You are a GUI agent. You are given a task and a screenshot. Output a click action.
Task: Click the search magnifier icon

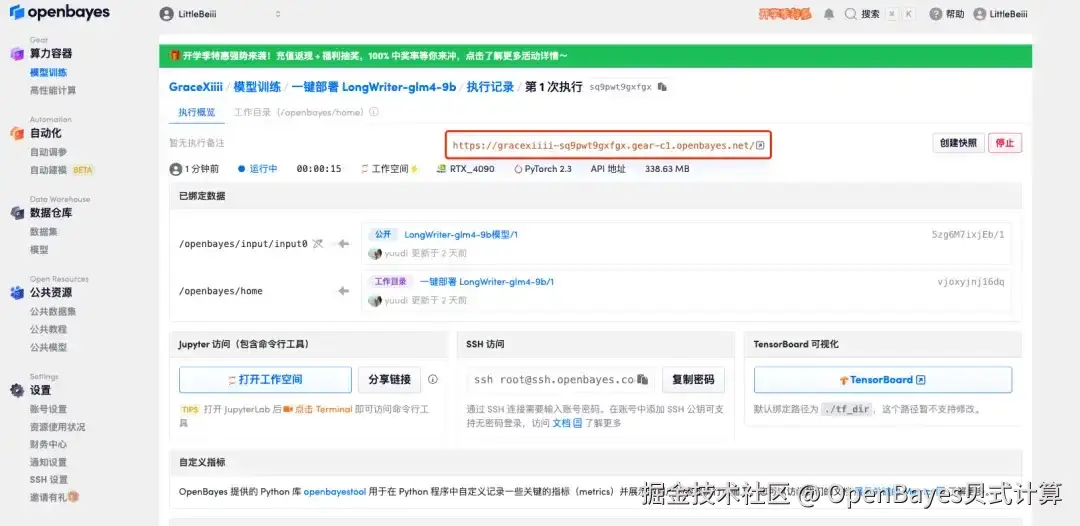[x=851, y=14]
